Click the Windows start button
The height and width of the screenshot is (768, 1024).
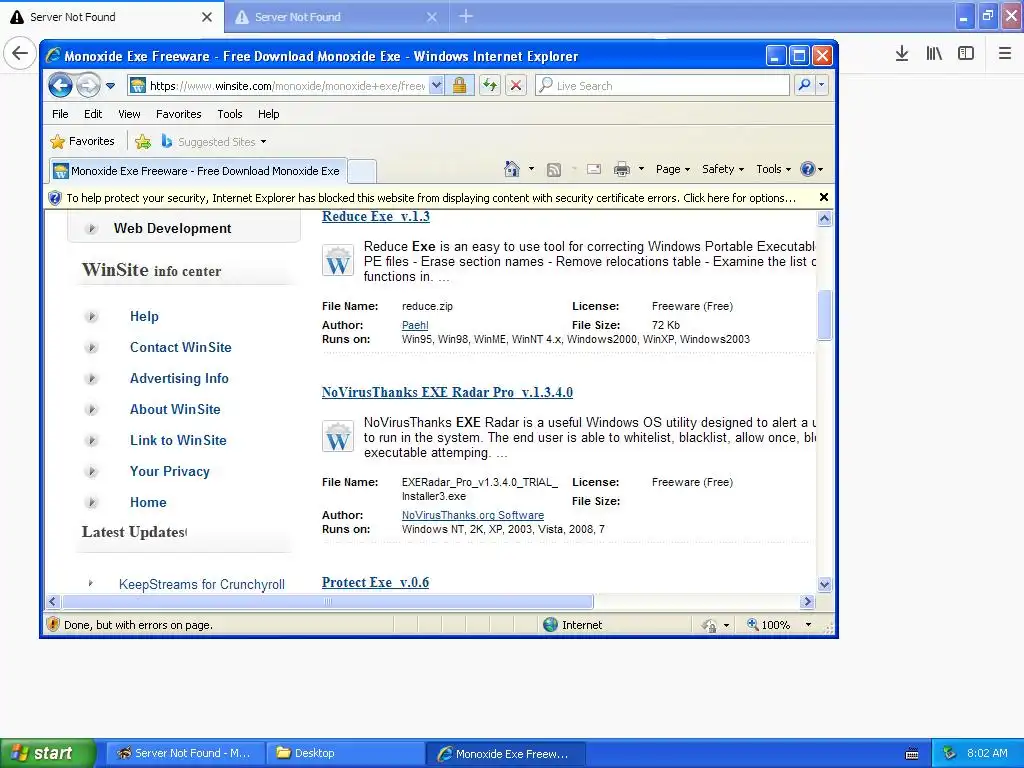(47, 753)
